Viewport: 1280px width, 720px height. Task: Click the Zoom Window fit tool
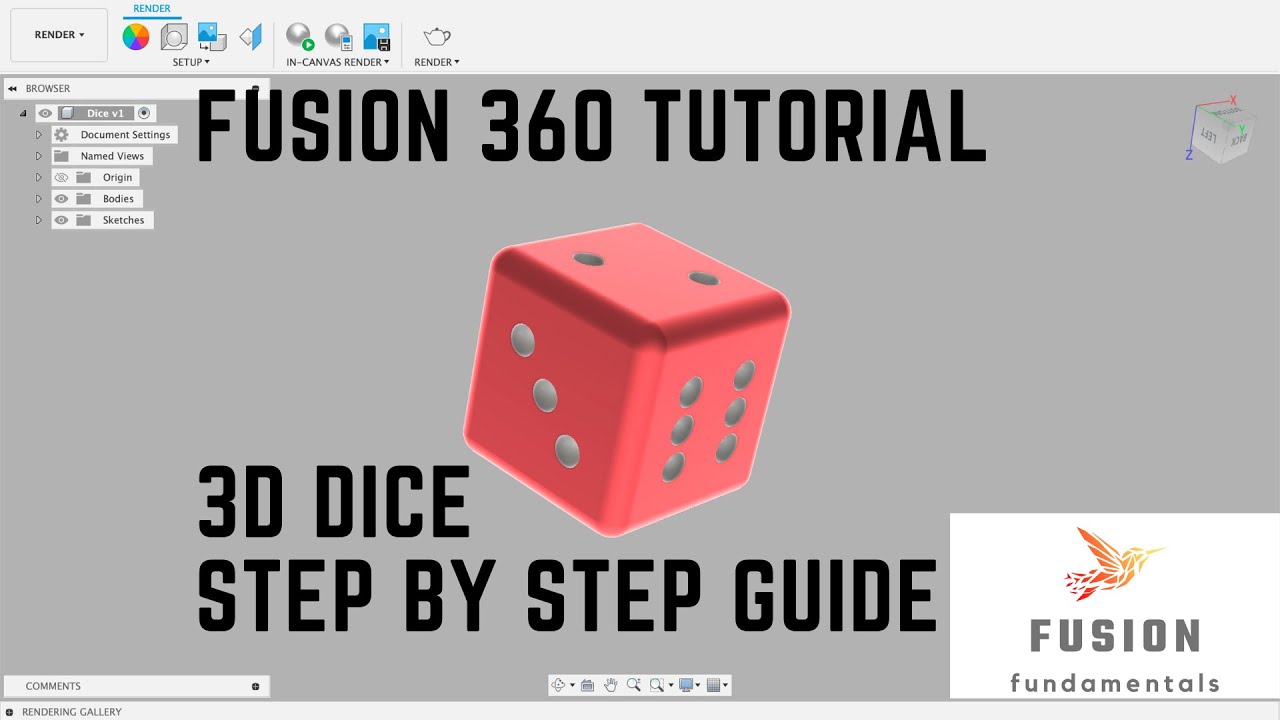click(x=657, y=685)
